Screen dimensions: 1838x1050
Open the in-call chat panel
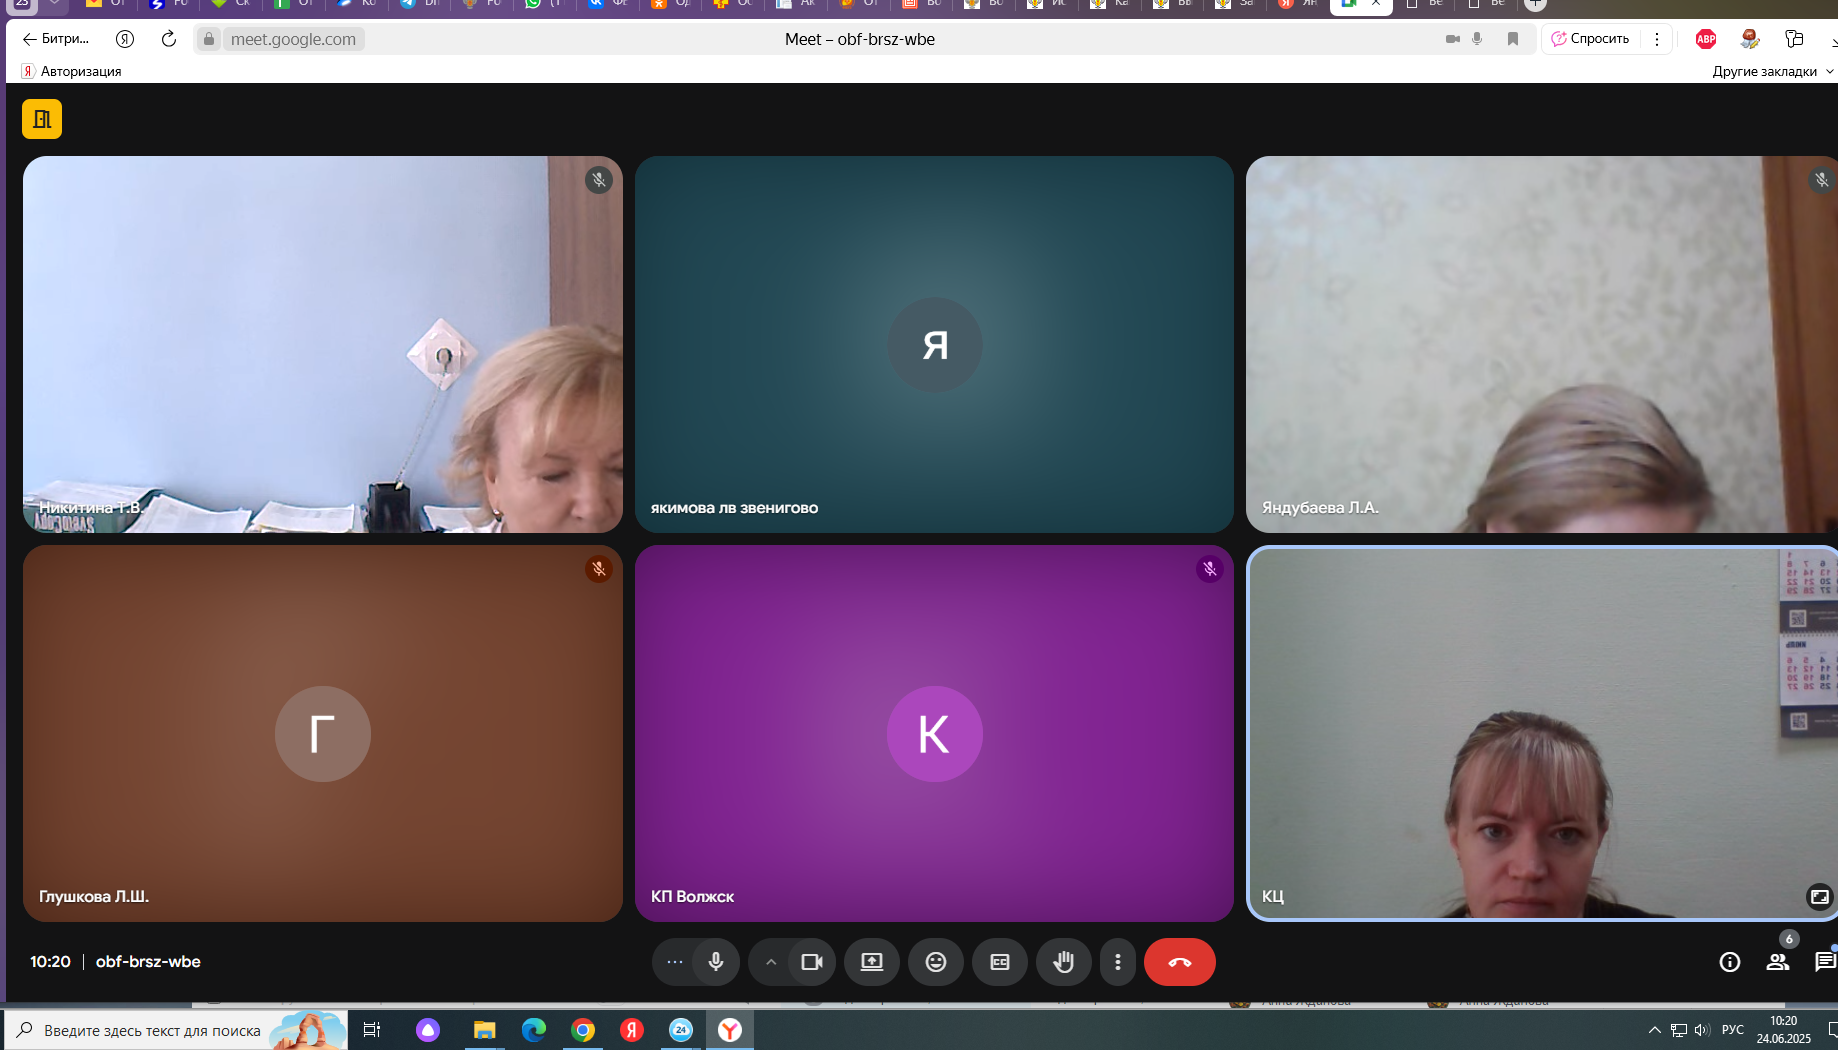pyautogui.click(x=1824, y=962)
